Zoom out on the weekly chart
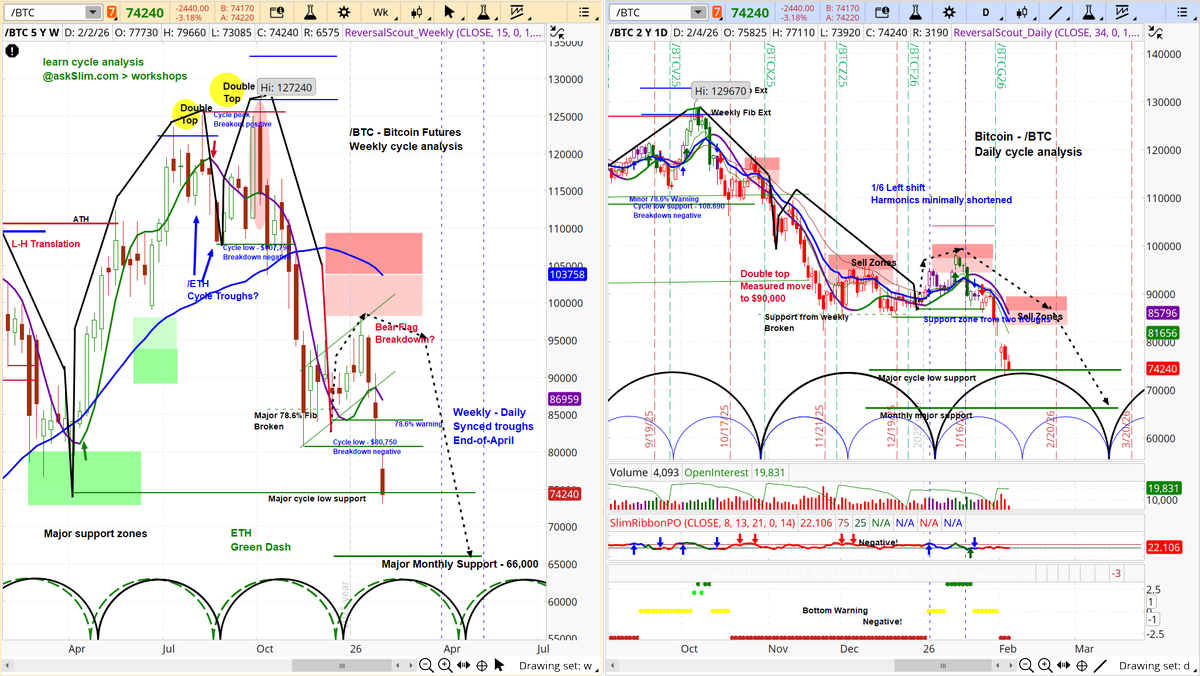Image resolution: width=1200 pixels, height=676 pixels. coord(427,665)
